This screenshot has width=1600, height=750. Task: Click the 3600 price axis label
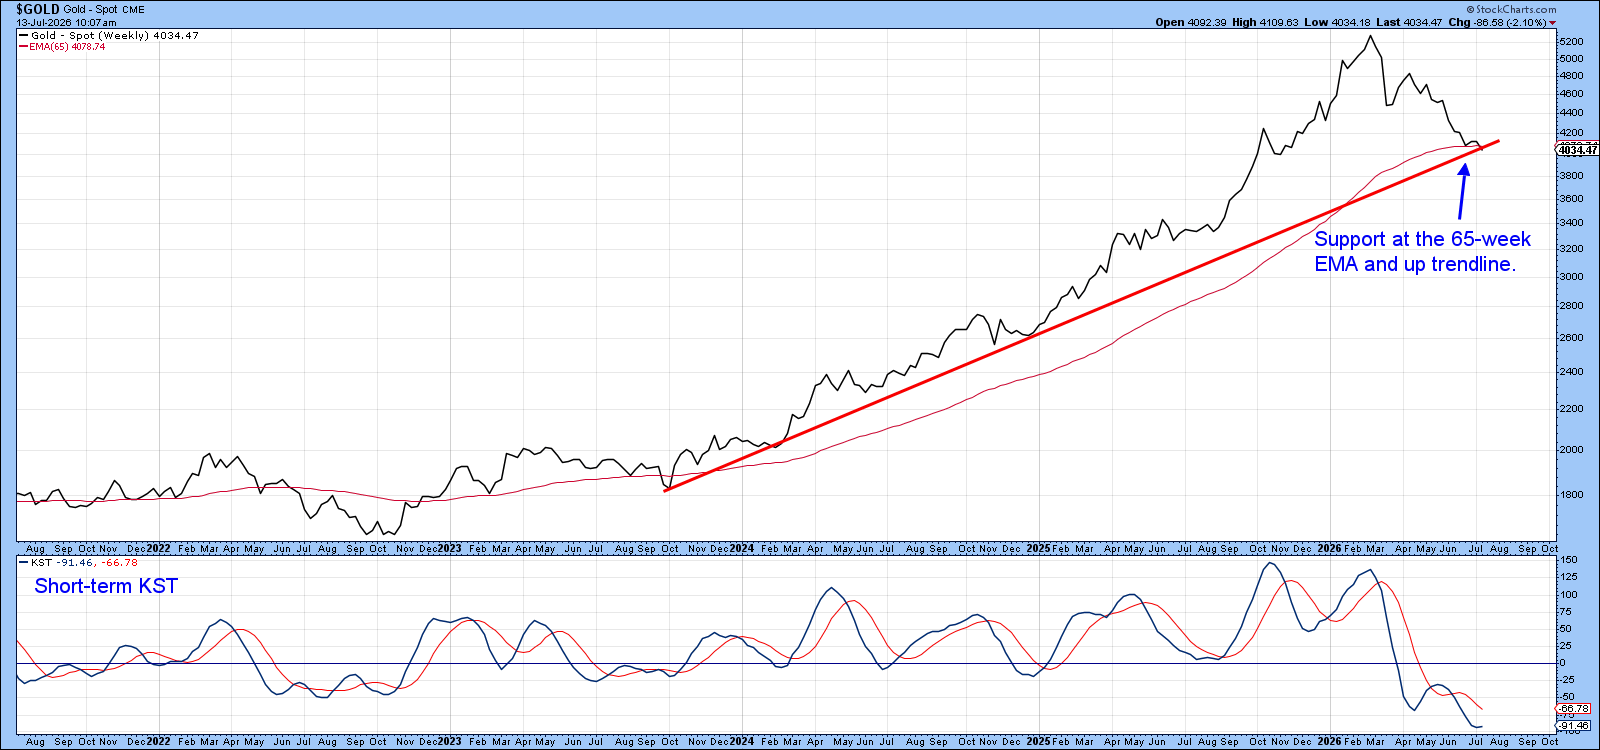(x=1571, y=199)
